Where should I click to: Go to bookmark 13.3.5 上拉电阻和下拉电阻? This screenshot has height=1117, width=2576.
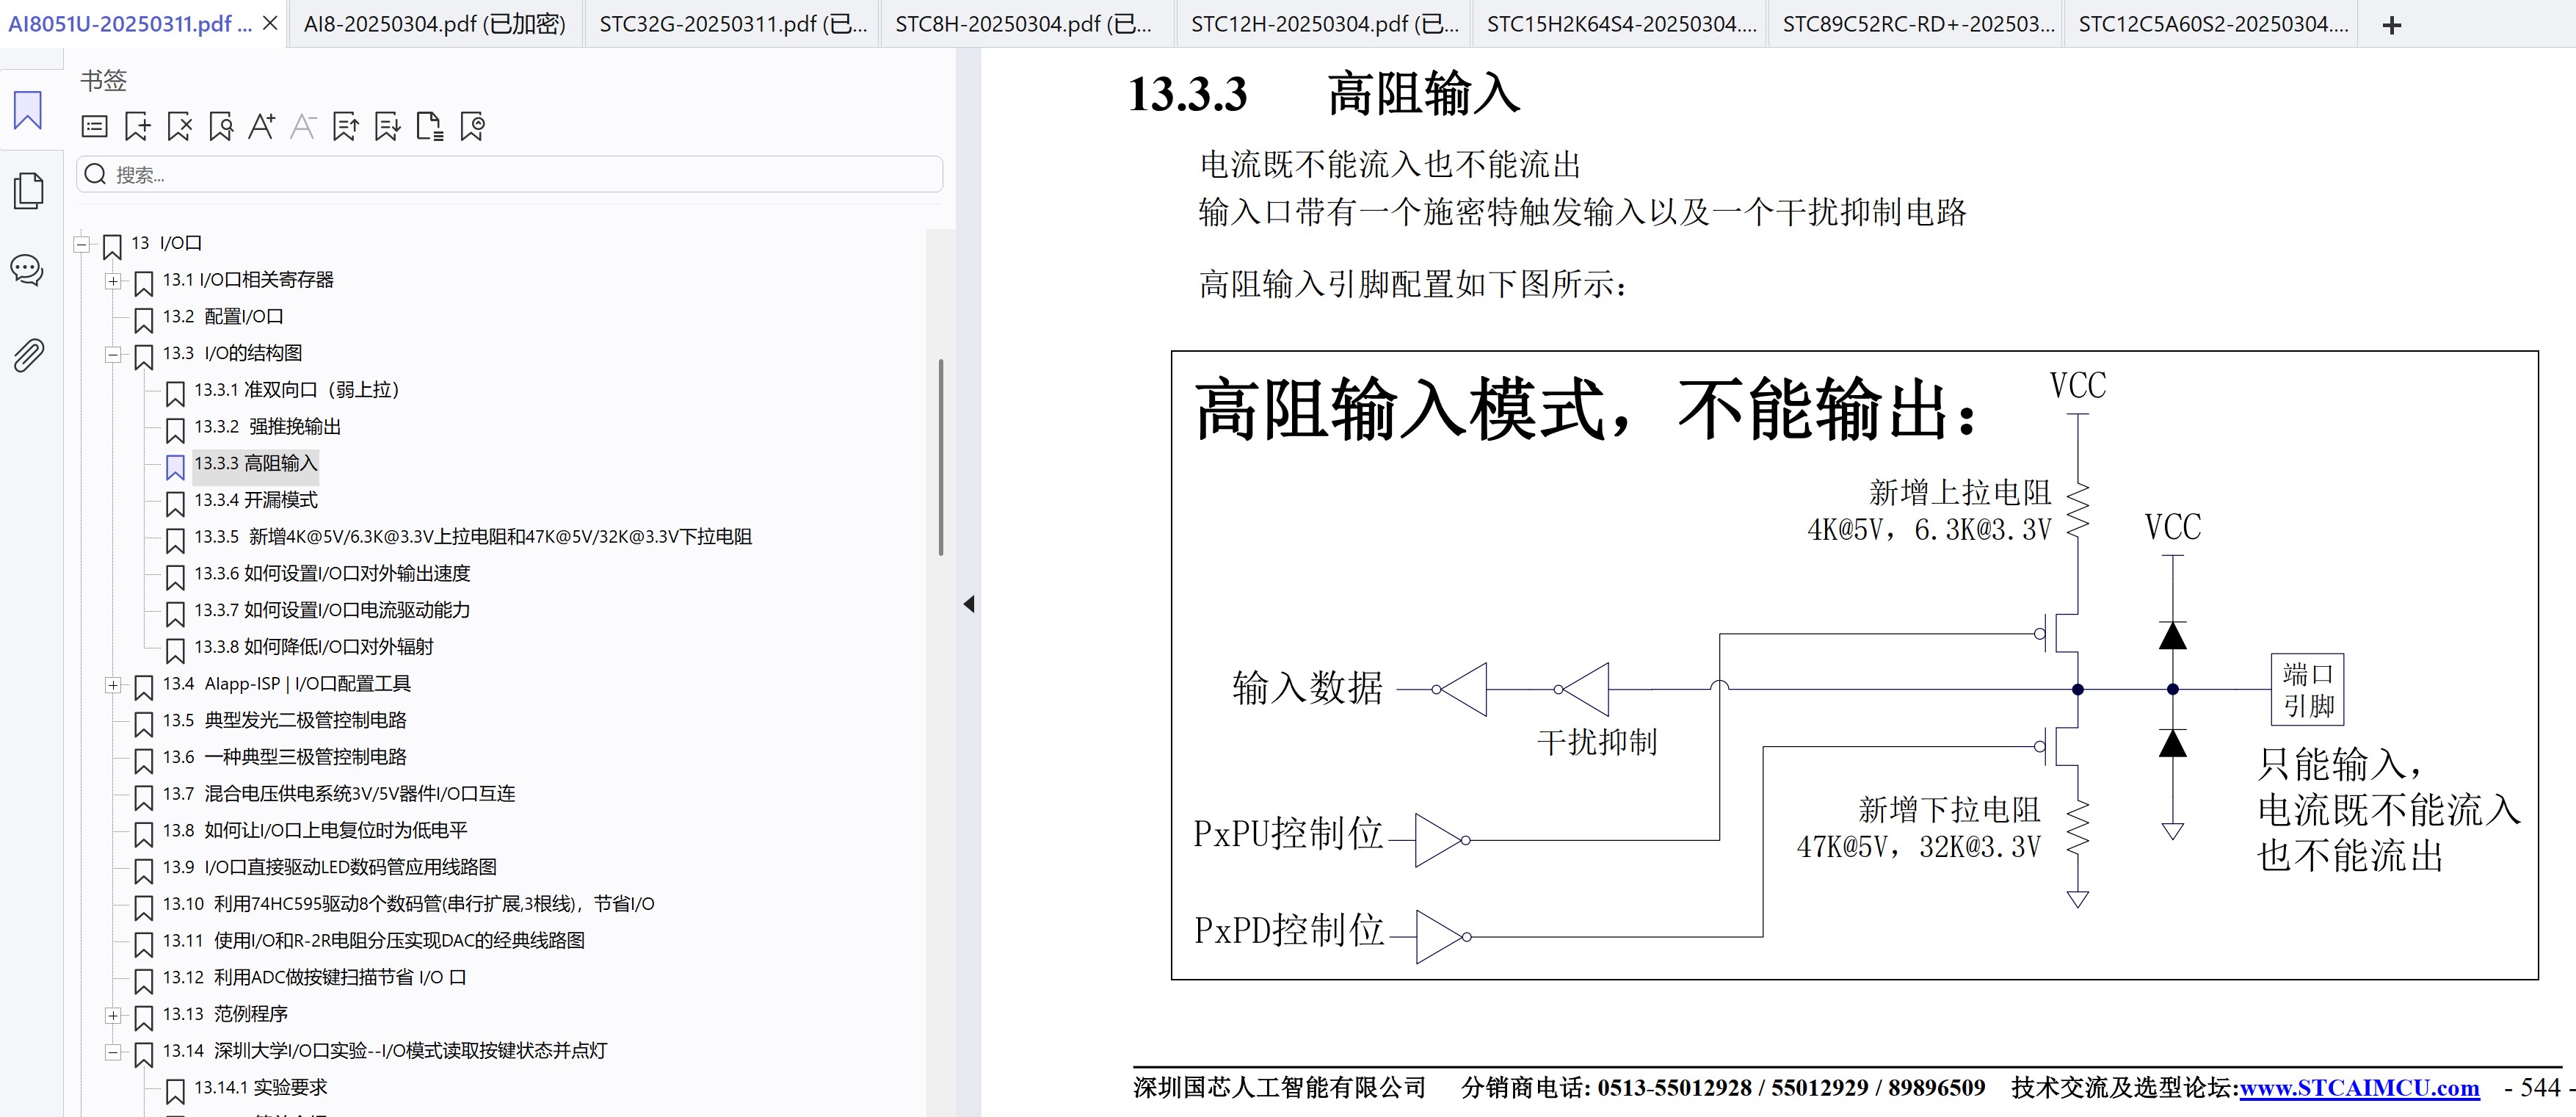point(473,537)
